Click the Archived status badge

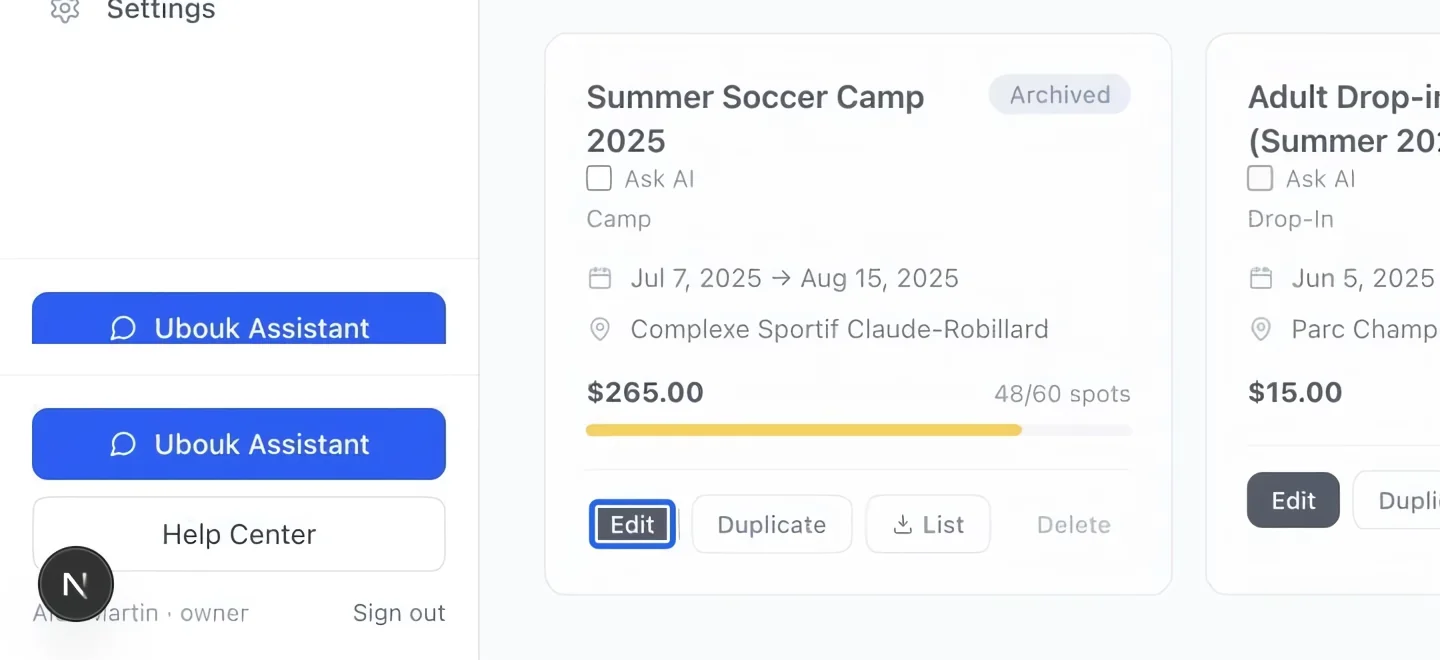click(1060, 95)
